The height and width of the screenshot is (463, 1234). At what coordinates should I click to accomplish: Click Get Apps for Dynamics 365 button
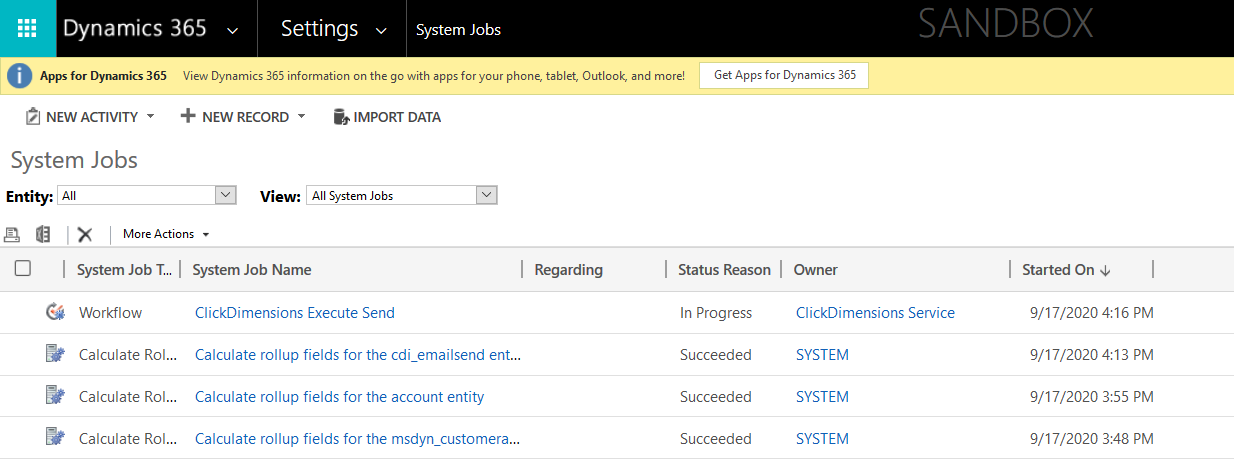click(785, 75)
